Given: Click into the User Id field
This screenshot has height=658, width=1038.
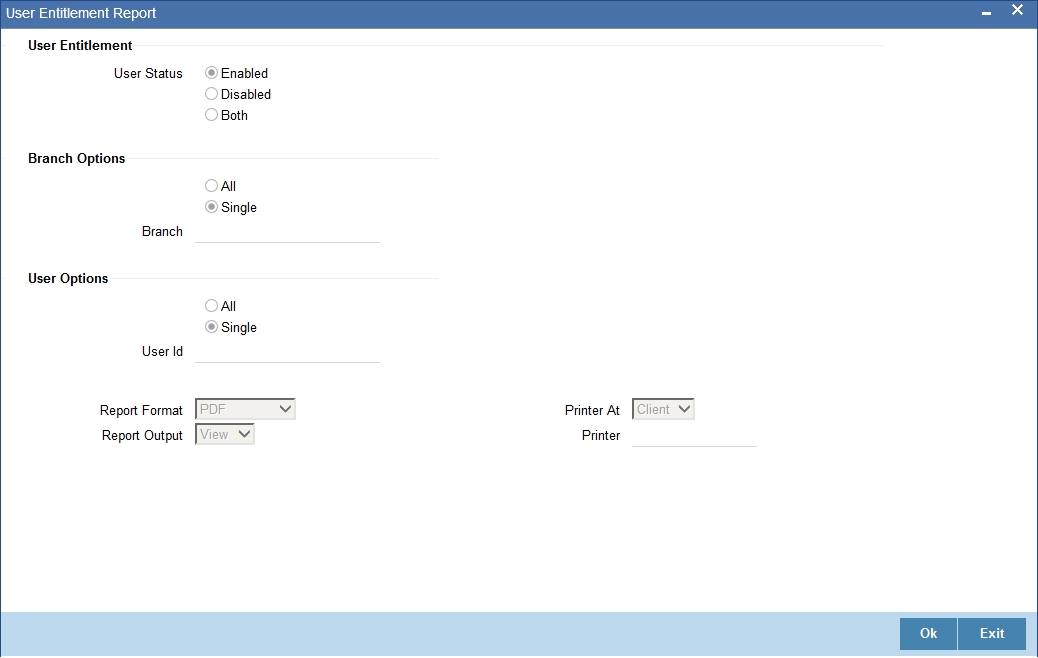Looking at the screenshot, I should click(287, 352).
